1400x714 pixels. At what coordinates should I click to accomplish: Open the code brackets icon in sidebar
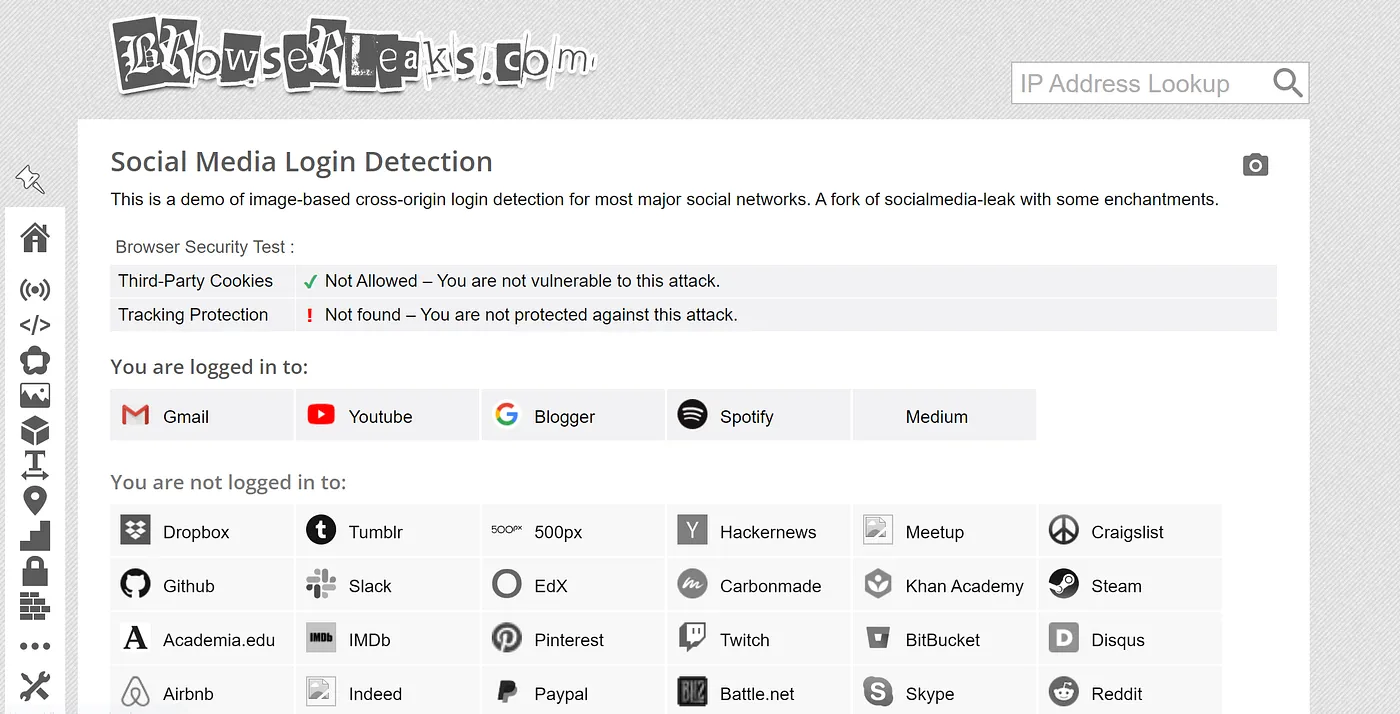click(x=35, y=325)
